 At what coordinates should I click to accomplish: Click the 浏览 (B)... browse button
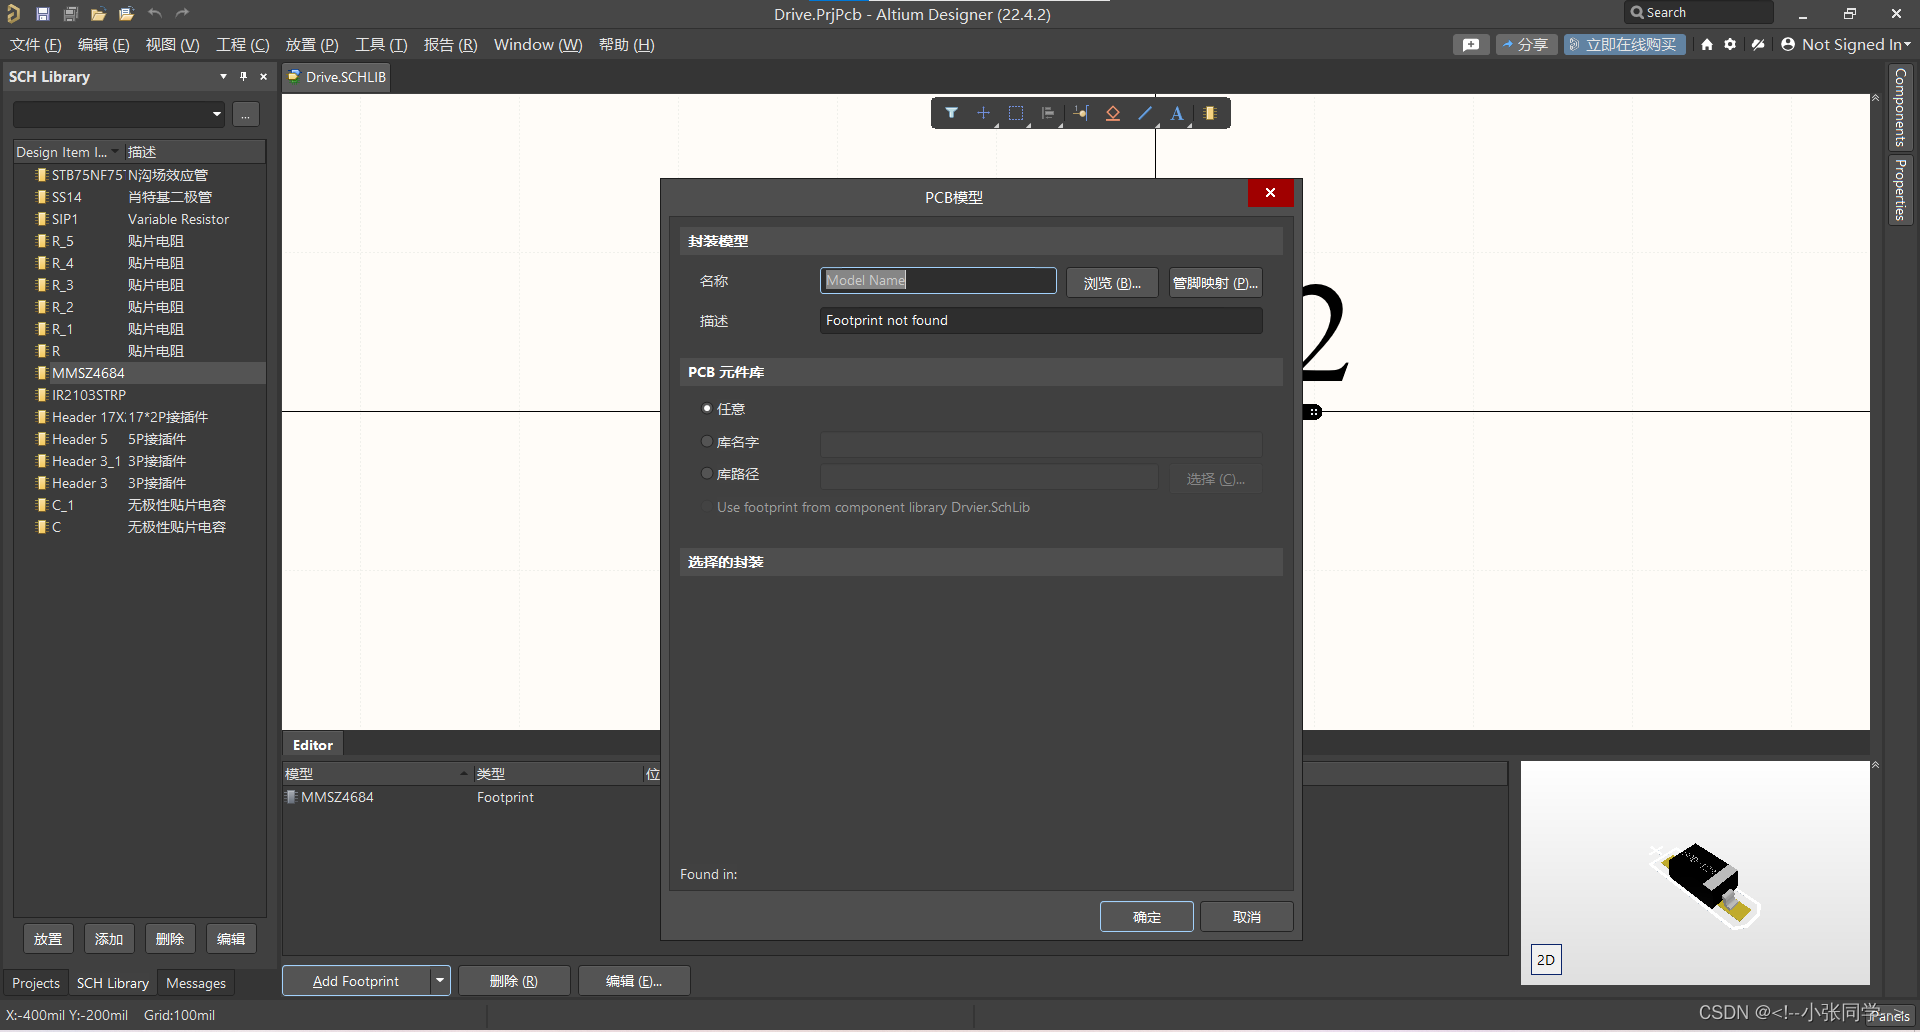pyautogui.click(x=1112, y=283)
